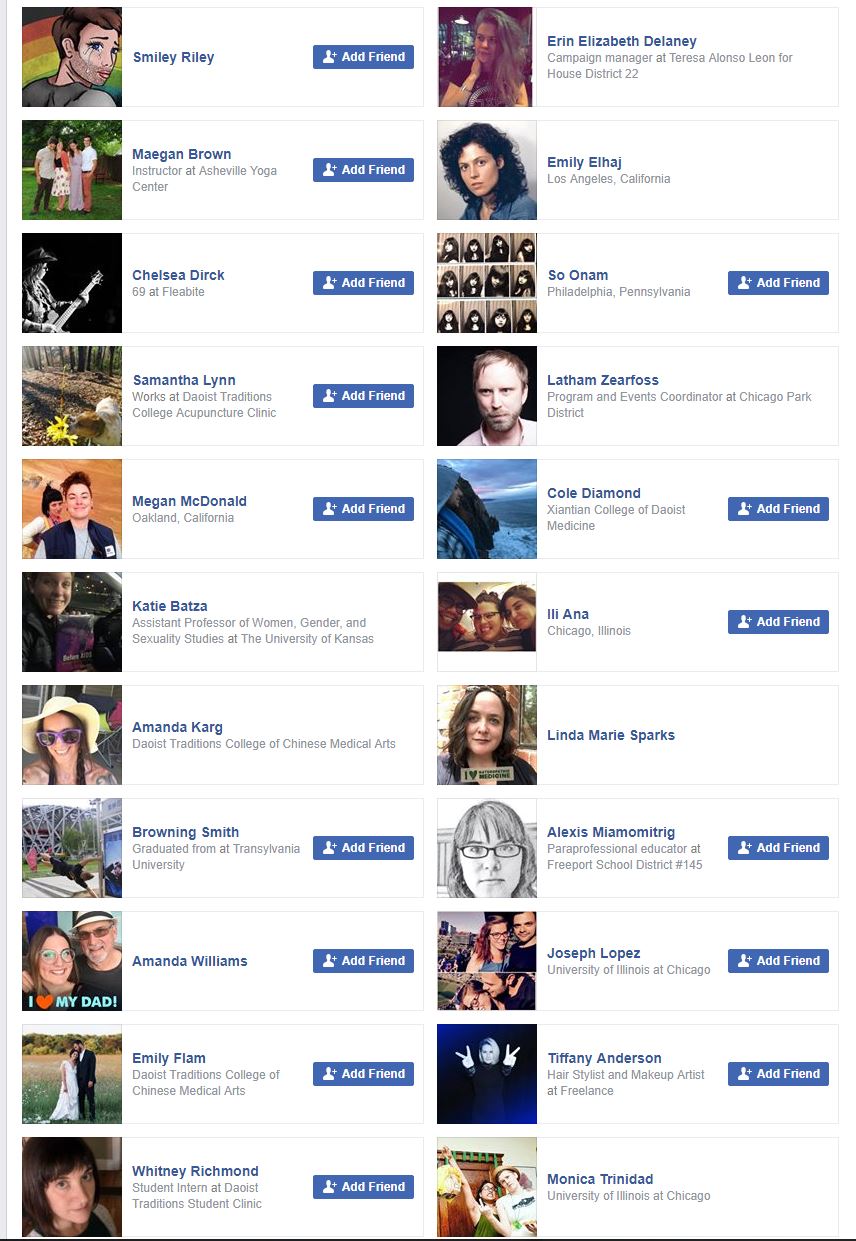Click Add Friend beside Cole Diamond
Viewport: 856px width, 1241px height.
coord(778,509)
